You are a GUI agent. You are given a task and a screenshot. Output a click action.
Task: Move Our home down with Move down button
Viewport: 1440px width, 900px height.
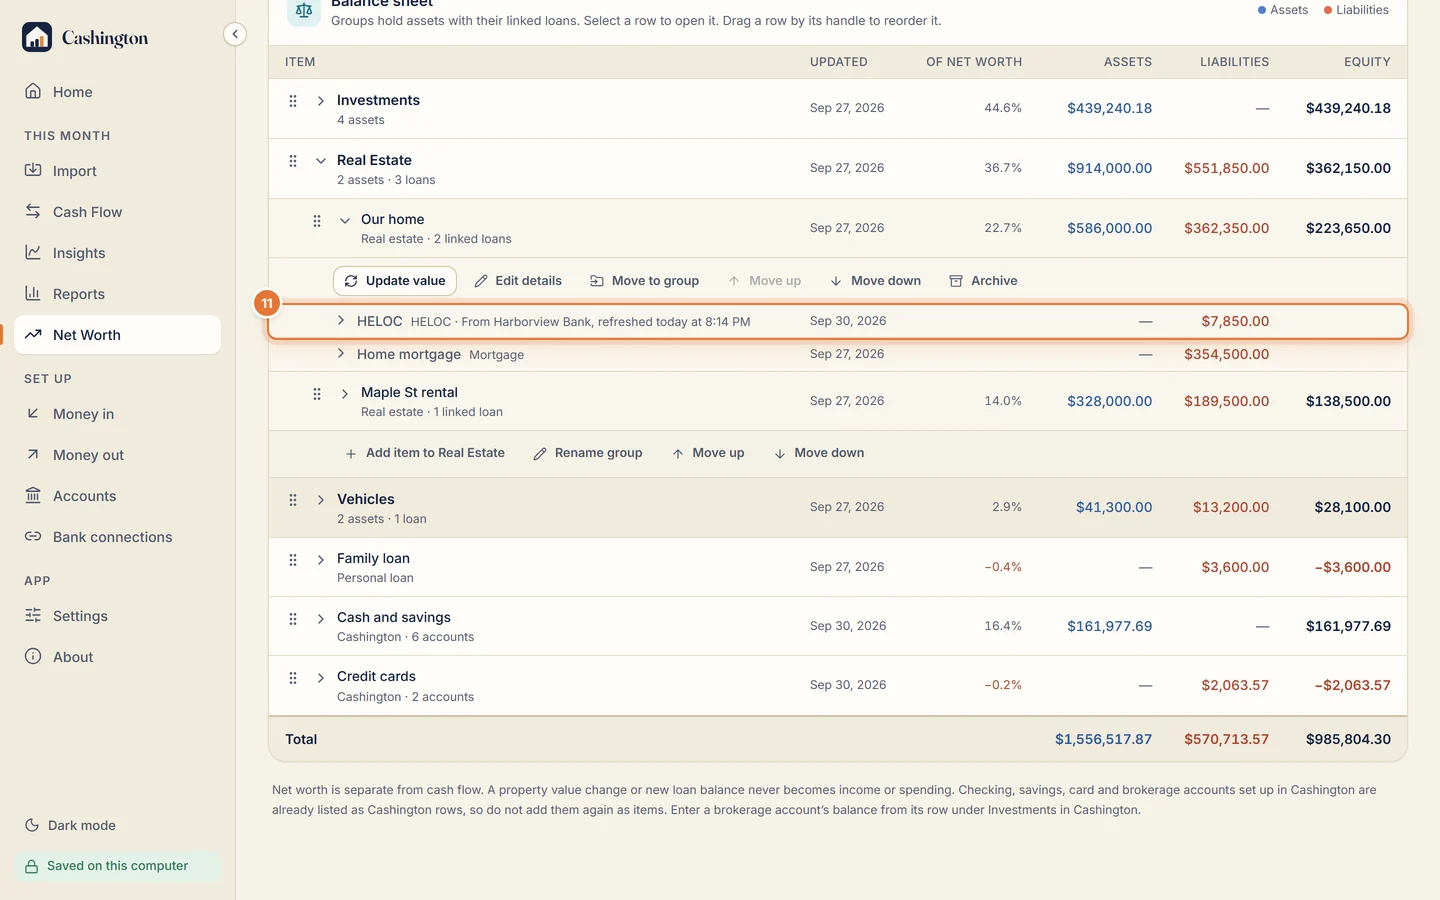point(876,281)
